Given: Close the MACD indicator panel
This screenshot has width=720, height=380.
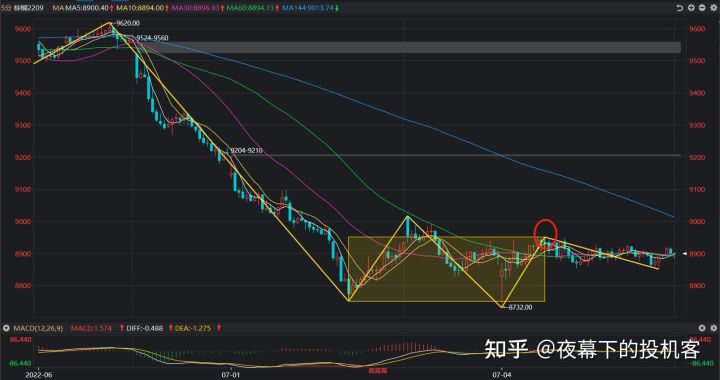Looking at the screenshot, I should 702,328.
